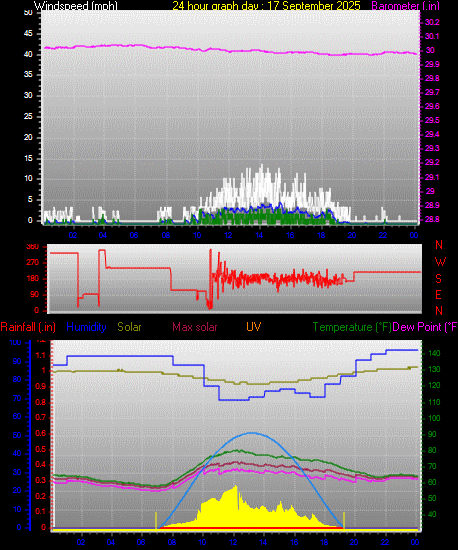Viewport: 458px width, 550px height.
Task: Select the Humidity legend label
Action: point(86,327)
